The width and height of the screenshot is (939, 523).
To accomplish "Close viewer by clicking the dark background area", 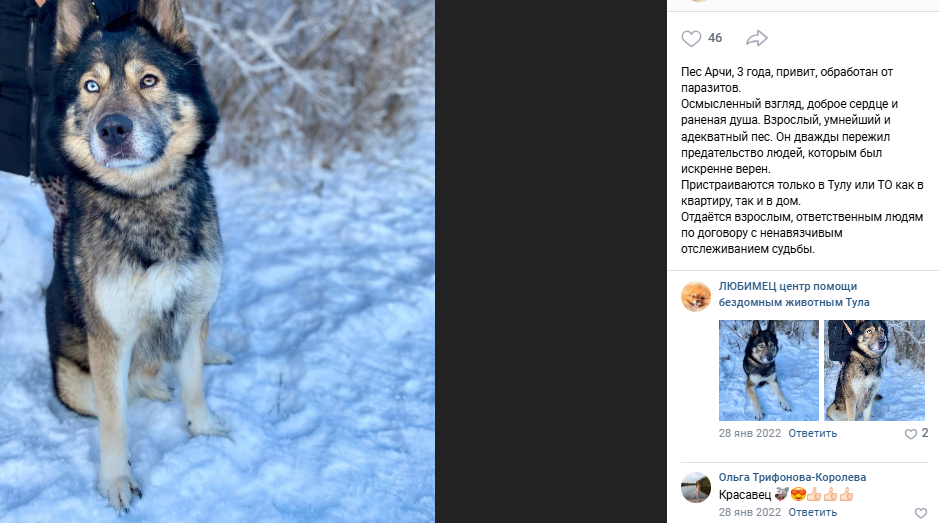I will click(550, 261).
